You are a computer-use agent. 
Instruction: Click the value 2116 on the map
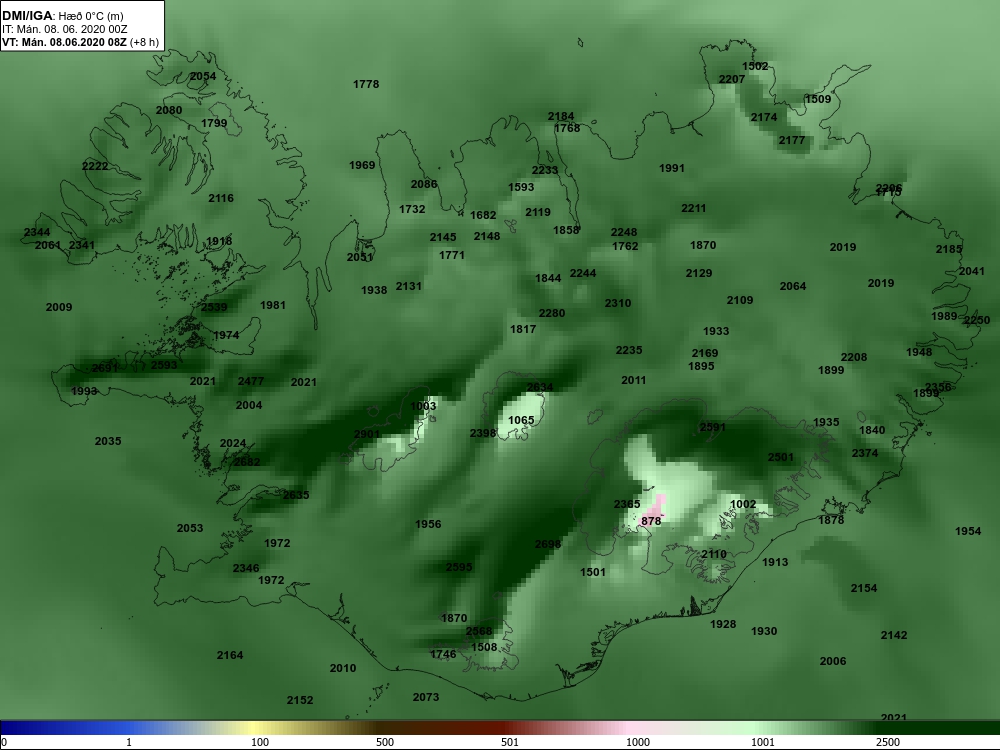[x=221, y=198]
